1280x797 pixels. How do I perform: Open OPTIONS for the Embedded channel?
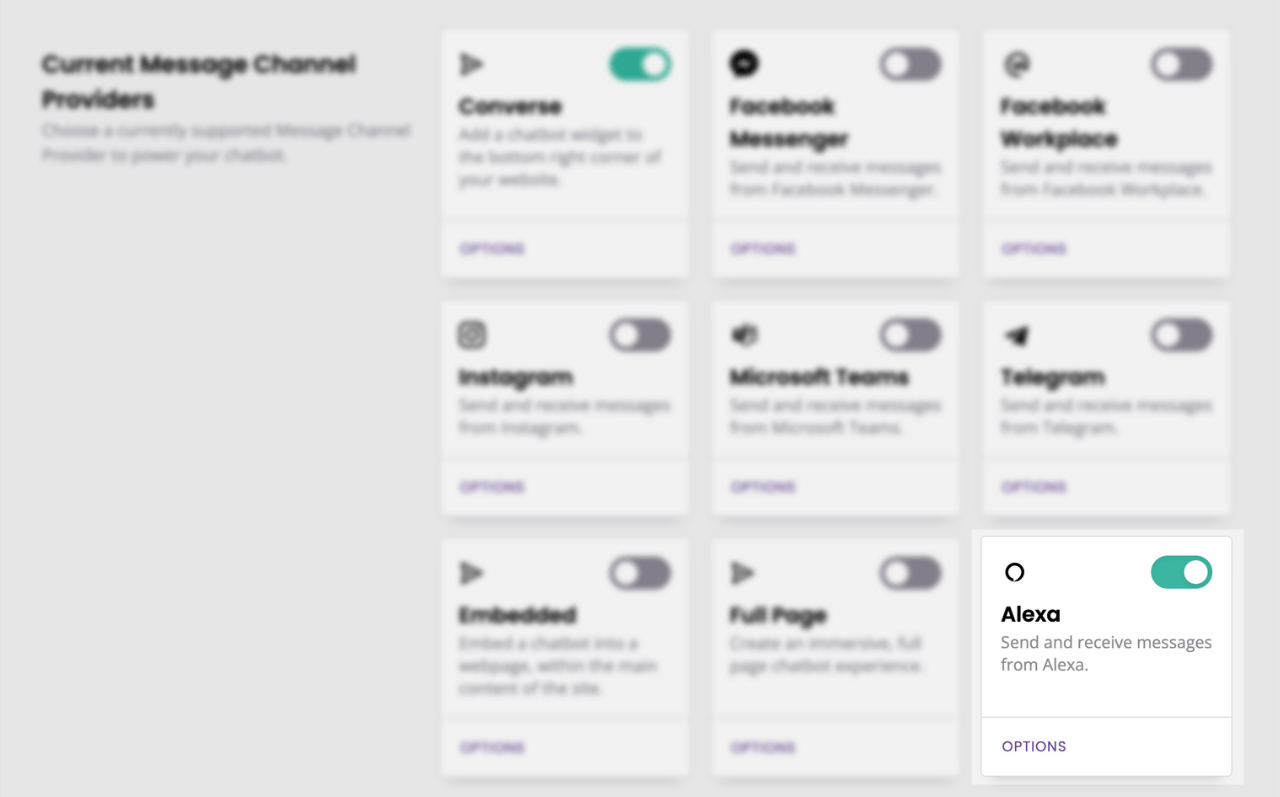point(492,747)
